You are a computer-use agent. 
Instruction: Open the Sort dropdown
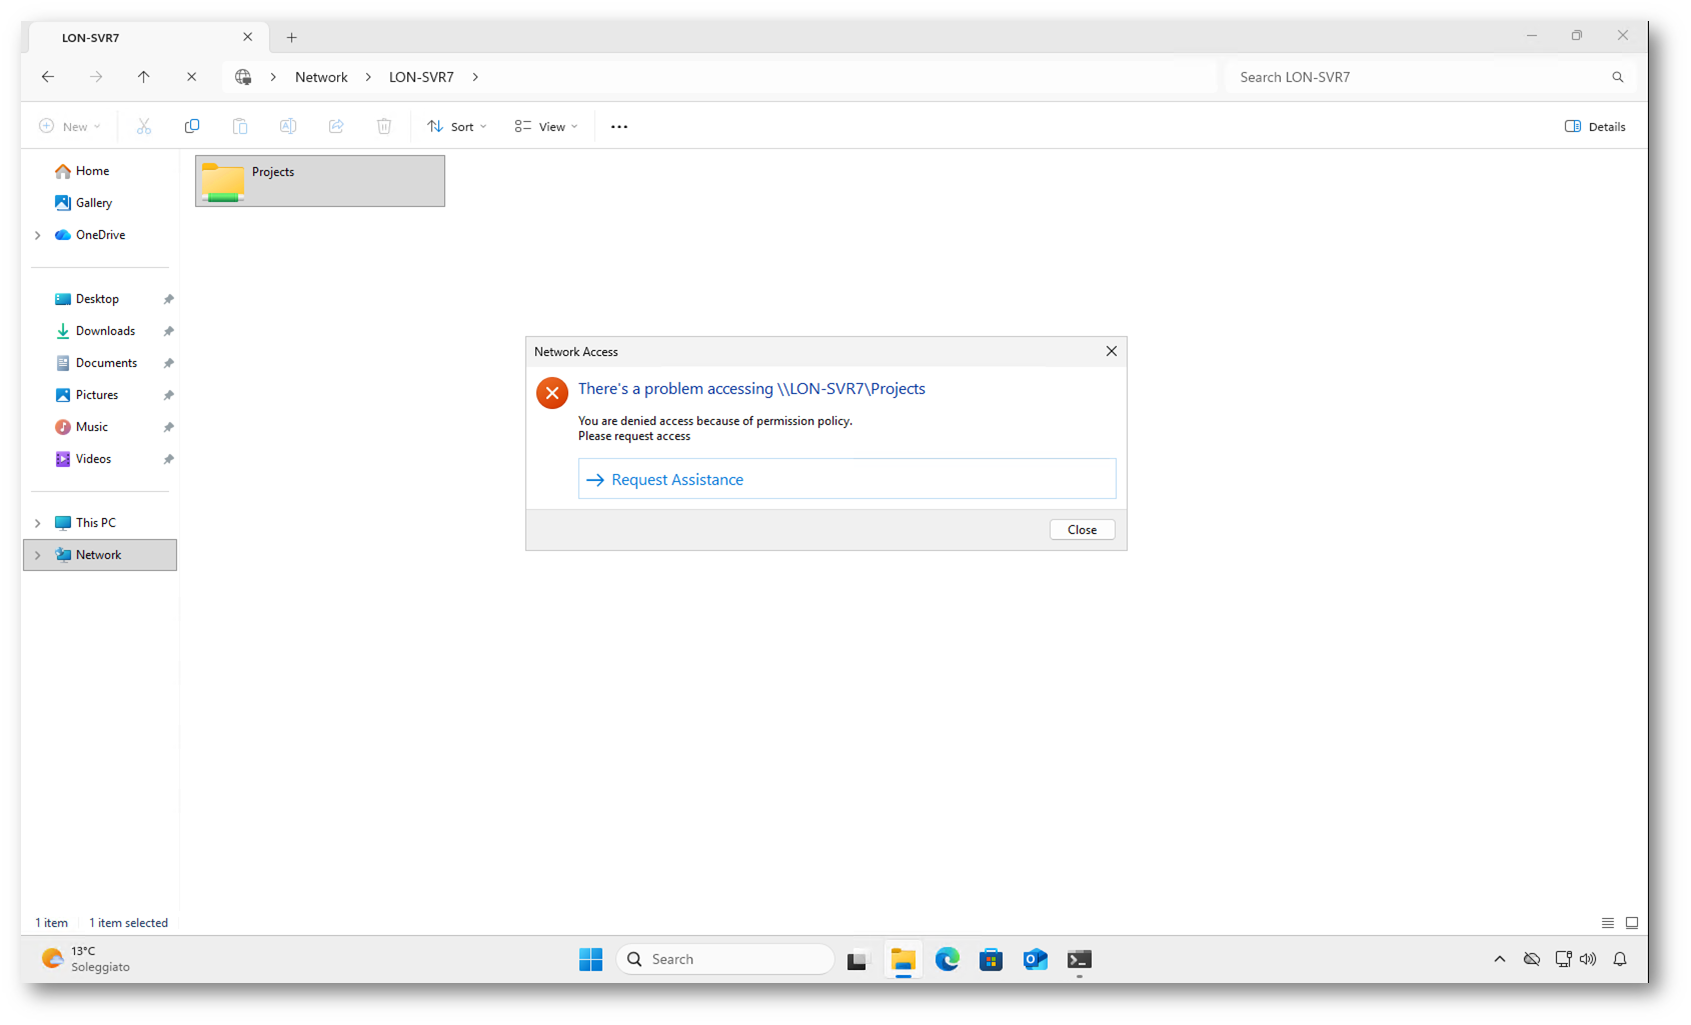coord(457,127)
